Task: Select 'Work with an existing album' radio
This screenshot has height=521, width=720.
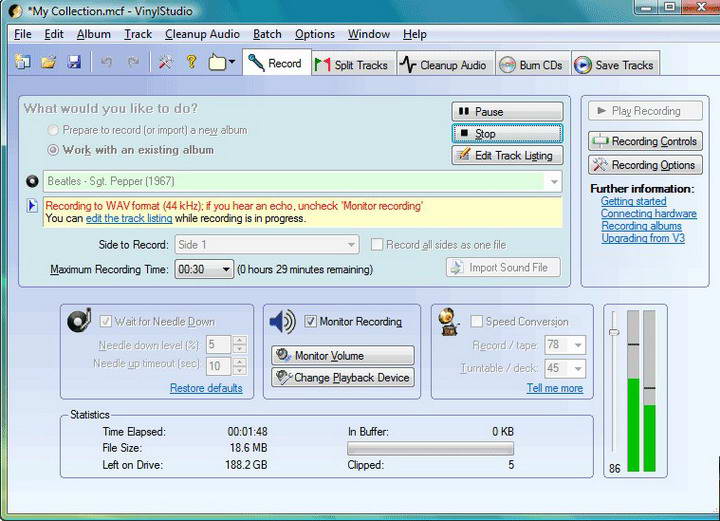Action: (53, 150)
